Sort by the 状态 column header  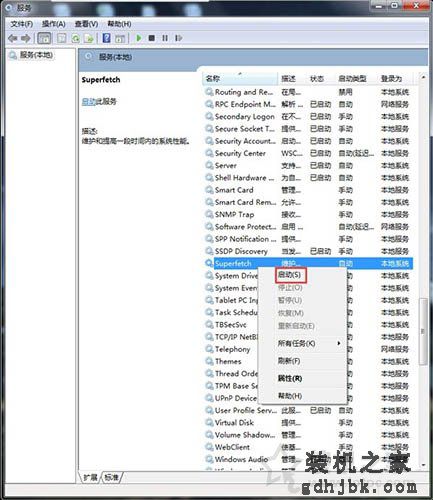320,79
